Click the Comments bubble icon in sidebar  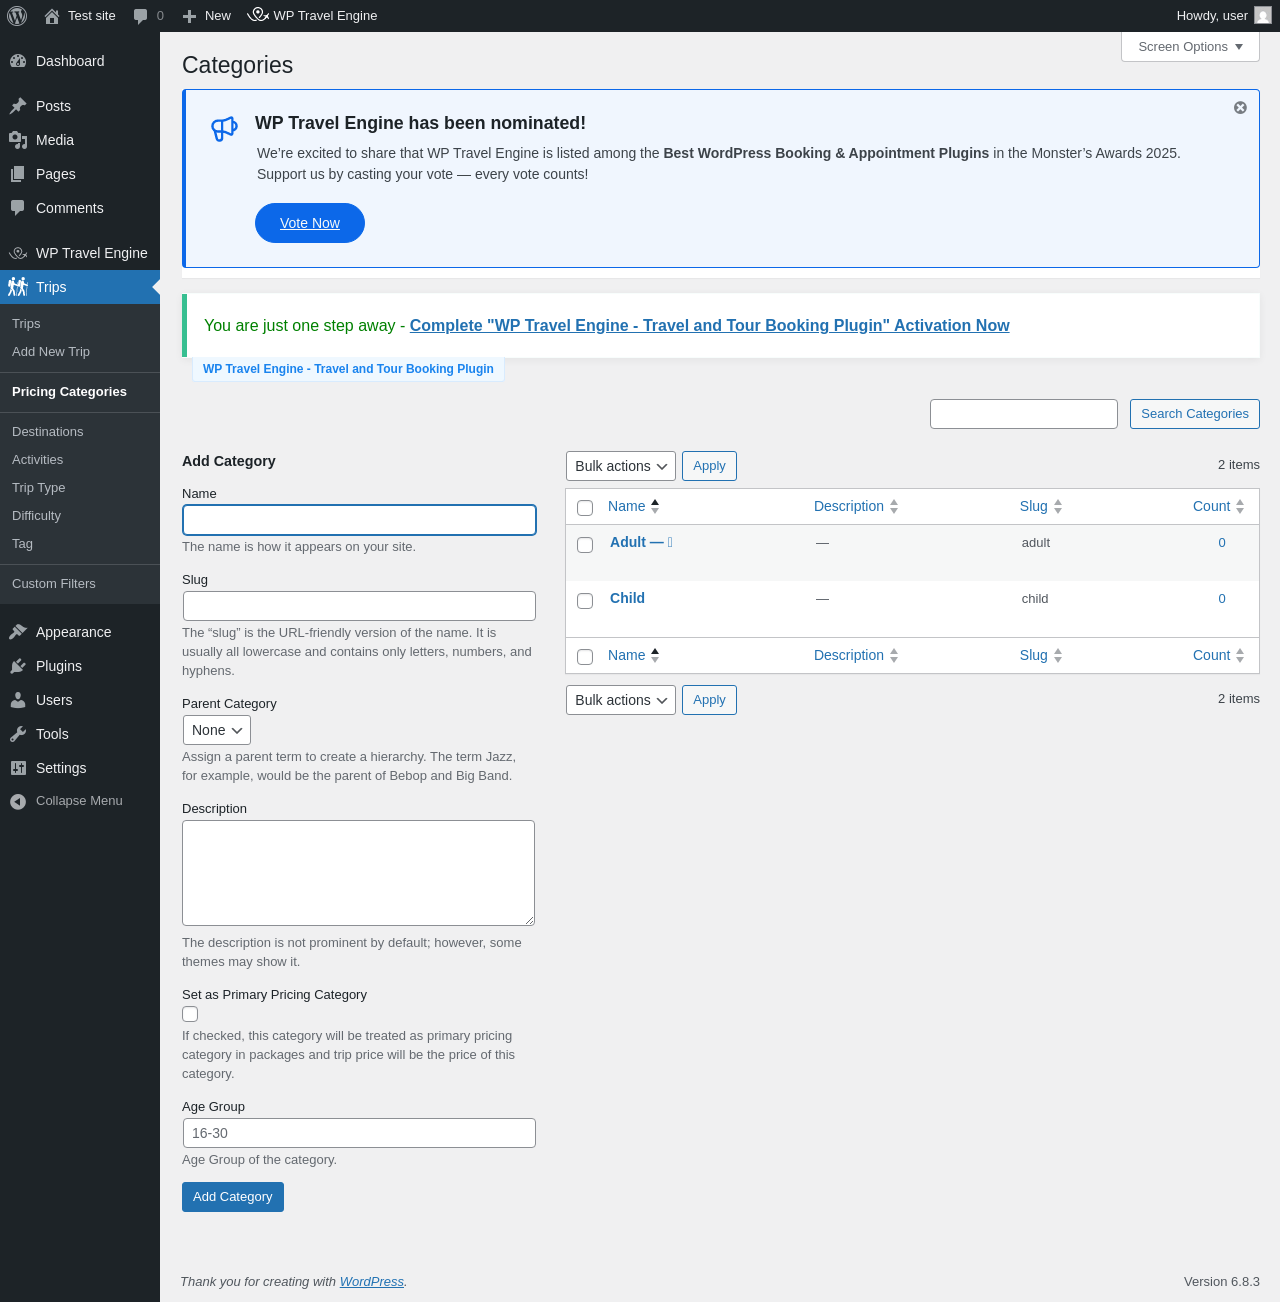[x=18, y=208]
